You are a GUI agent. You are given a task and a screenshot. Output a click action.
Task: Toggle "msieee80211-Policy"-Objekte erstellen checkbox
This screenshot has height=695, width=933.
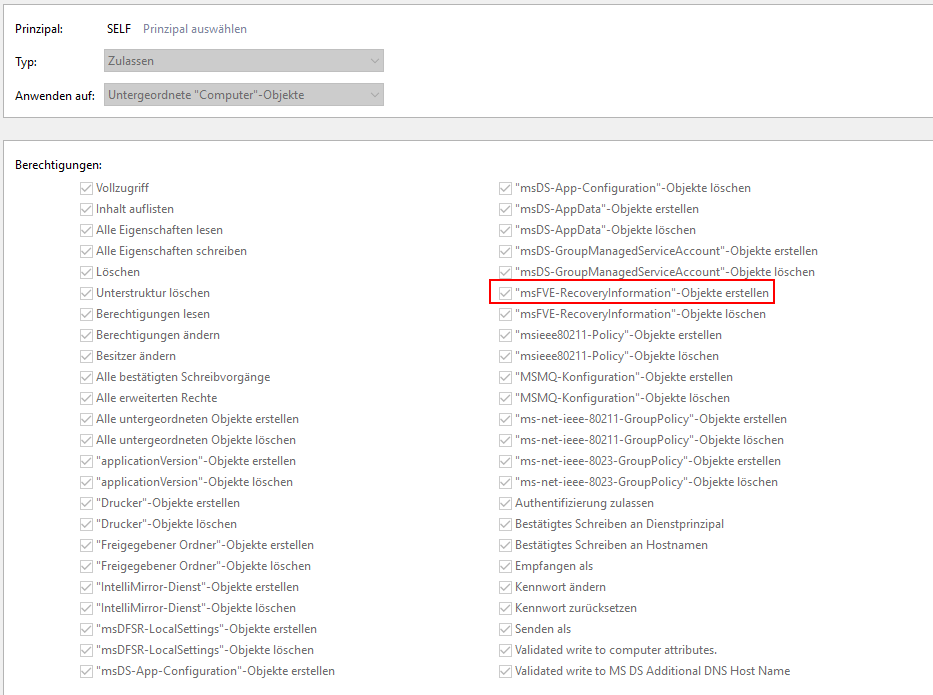pos(505,335)
